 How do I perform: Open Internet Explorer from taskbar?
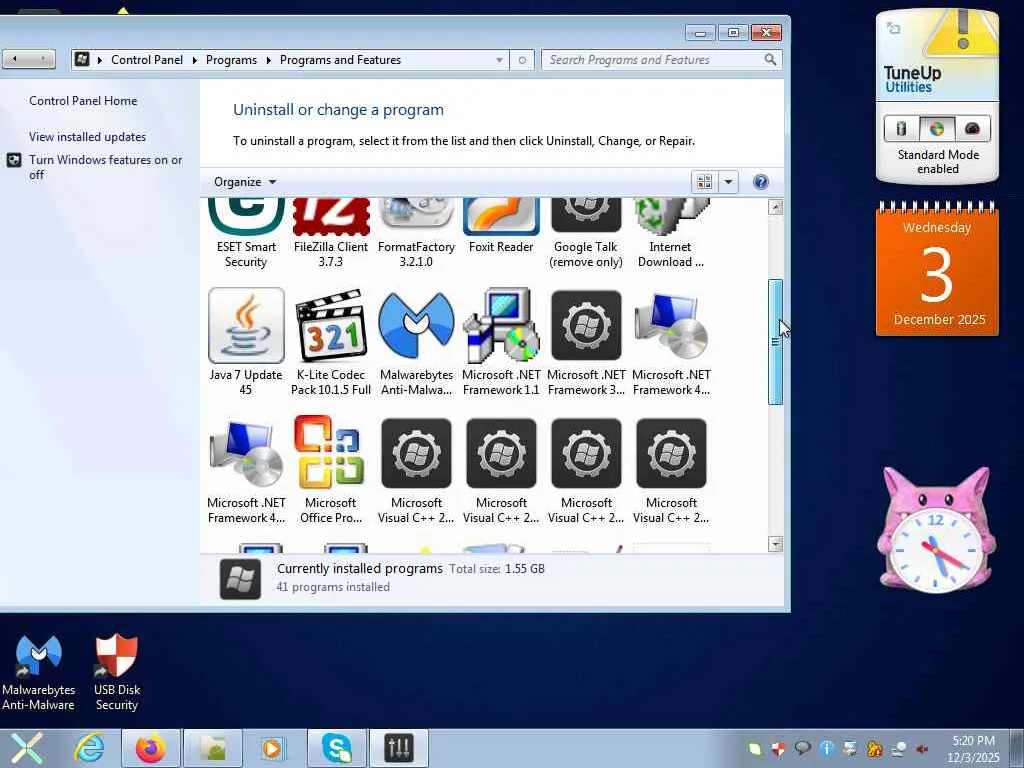click(x=89, y=748)
